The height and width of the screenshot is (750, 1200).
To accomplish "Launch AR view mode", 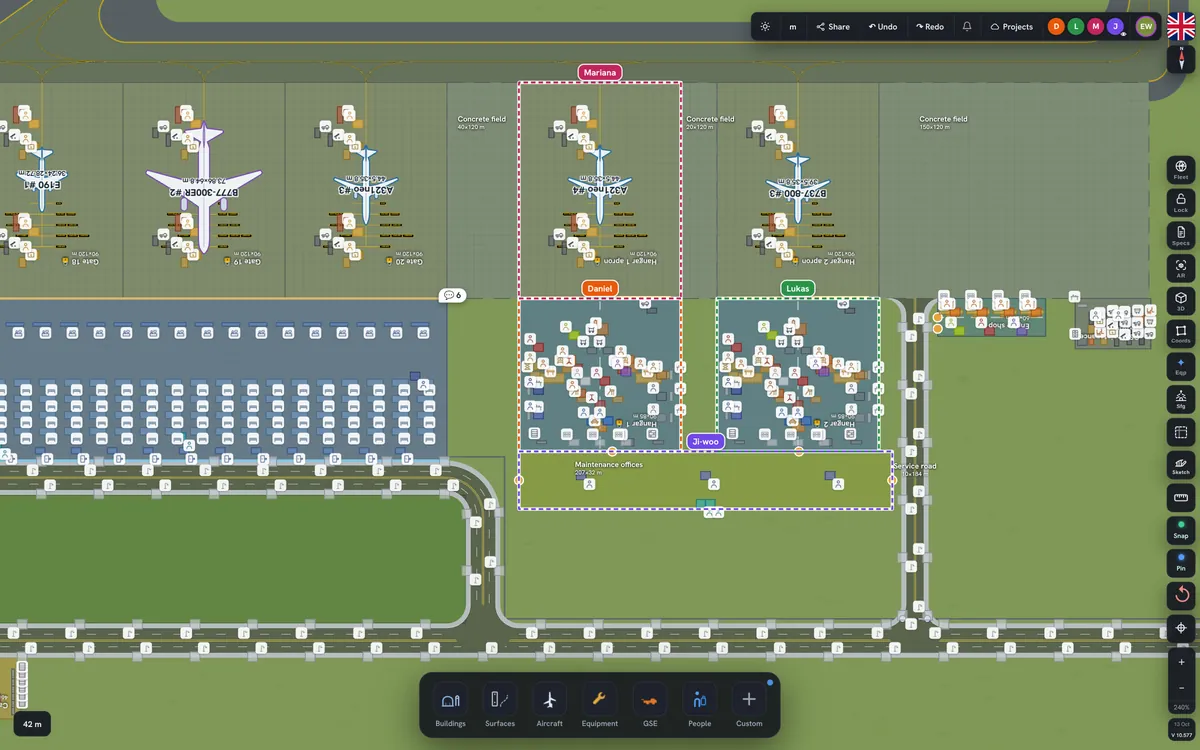I will click(x=1181, y=268).
